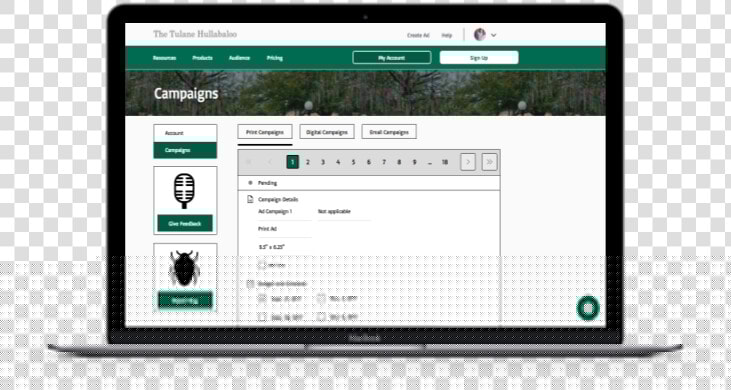Open the Resources navigation menu
The height and width of the screenshot is (390, 731).
165,58
